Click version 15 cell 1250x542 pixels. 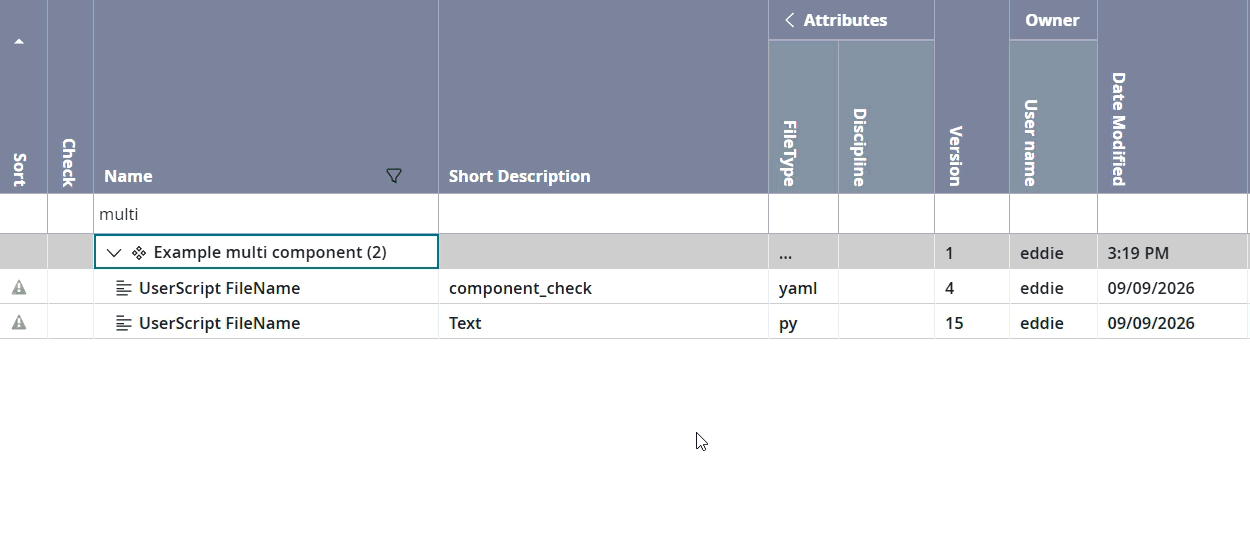(972, 323)
